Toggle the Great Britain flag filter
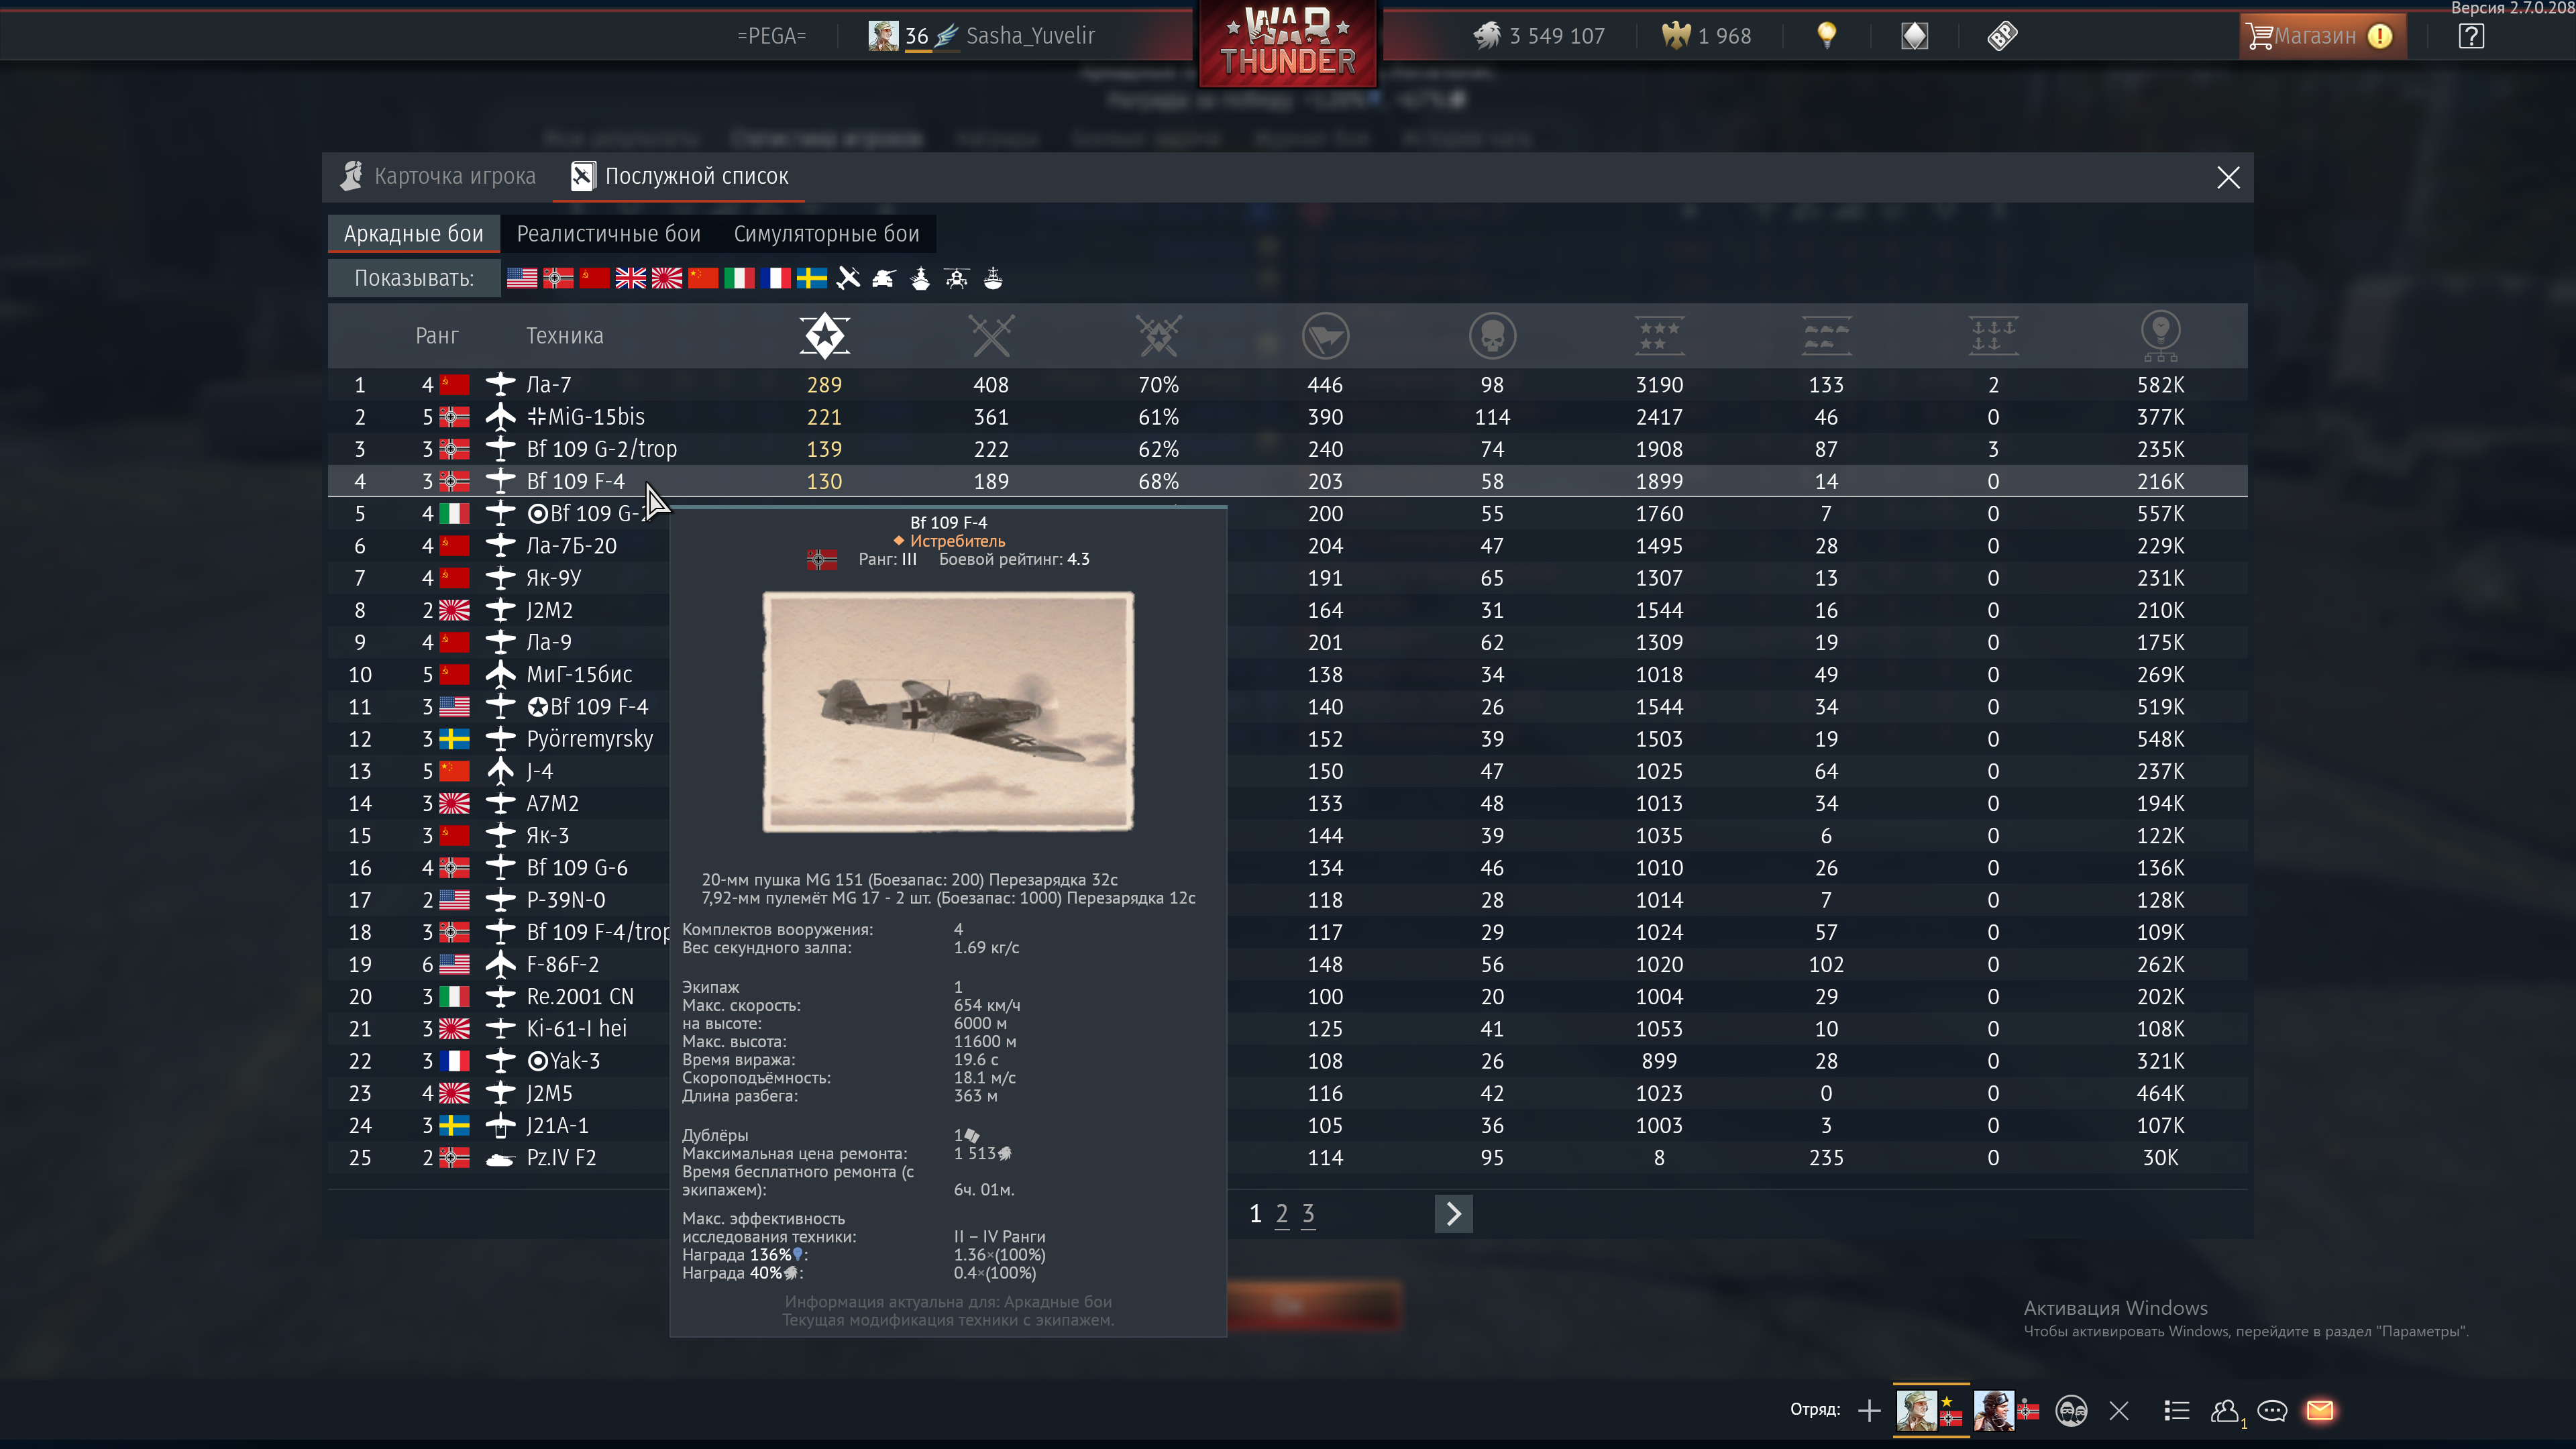The image size is (2576, 1449). [x=631, y=278]
